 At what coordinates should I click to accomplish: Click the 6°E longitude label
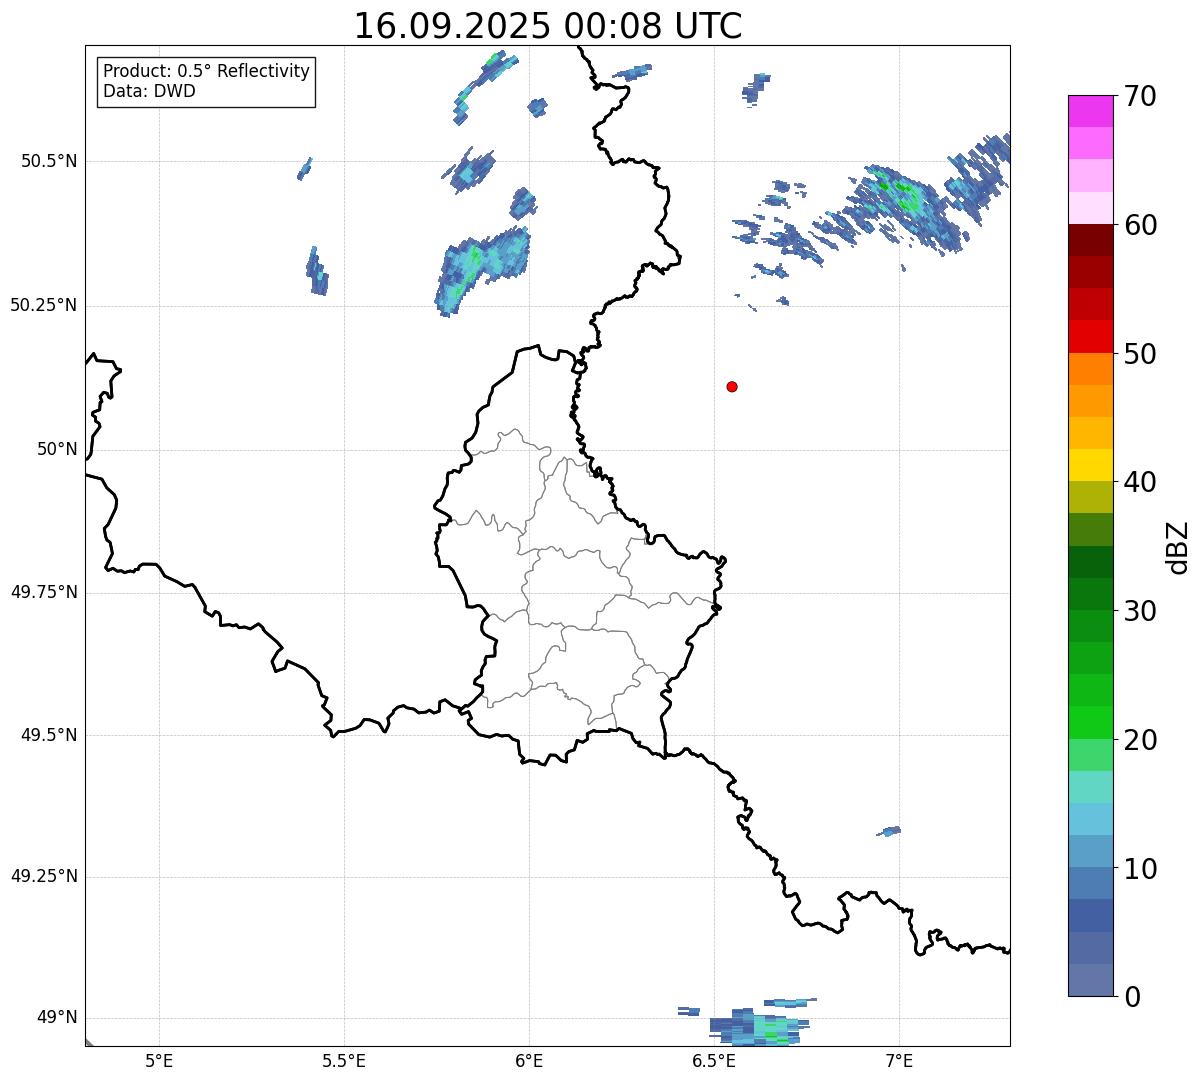(529, 1061)
